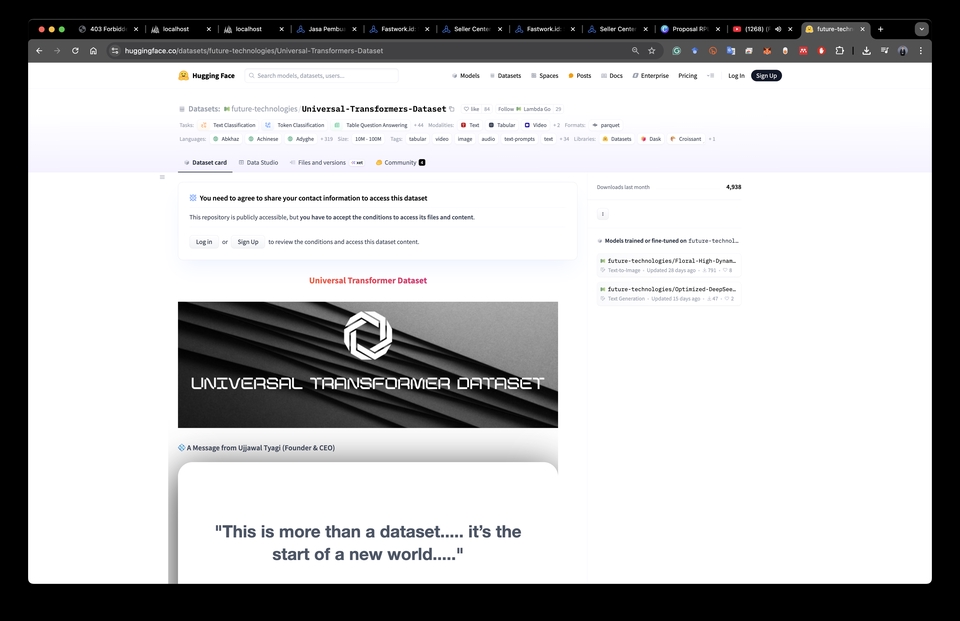The image size is (960, 621).
Task: Filter by the Token Classification task tag
Action: (x=294, y=125)
